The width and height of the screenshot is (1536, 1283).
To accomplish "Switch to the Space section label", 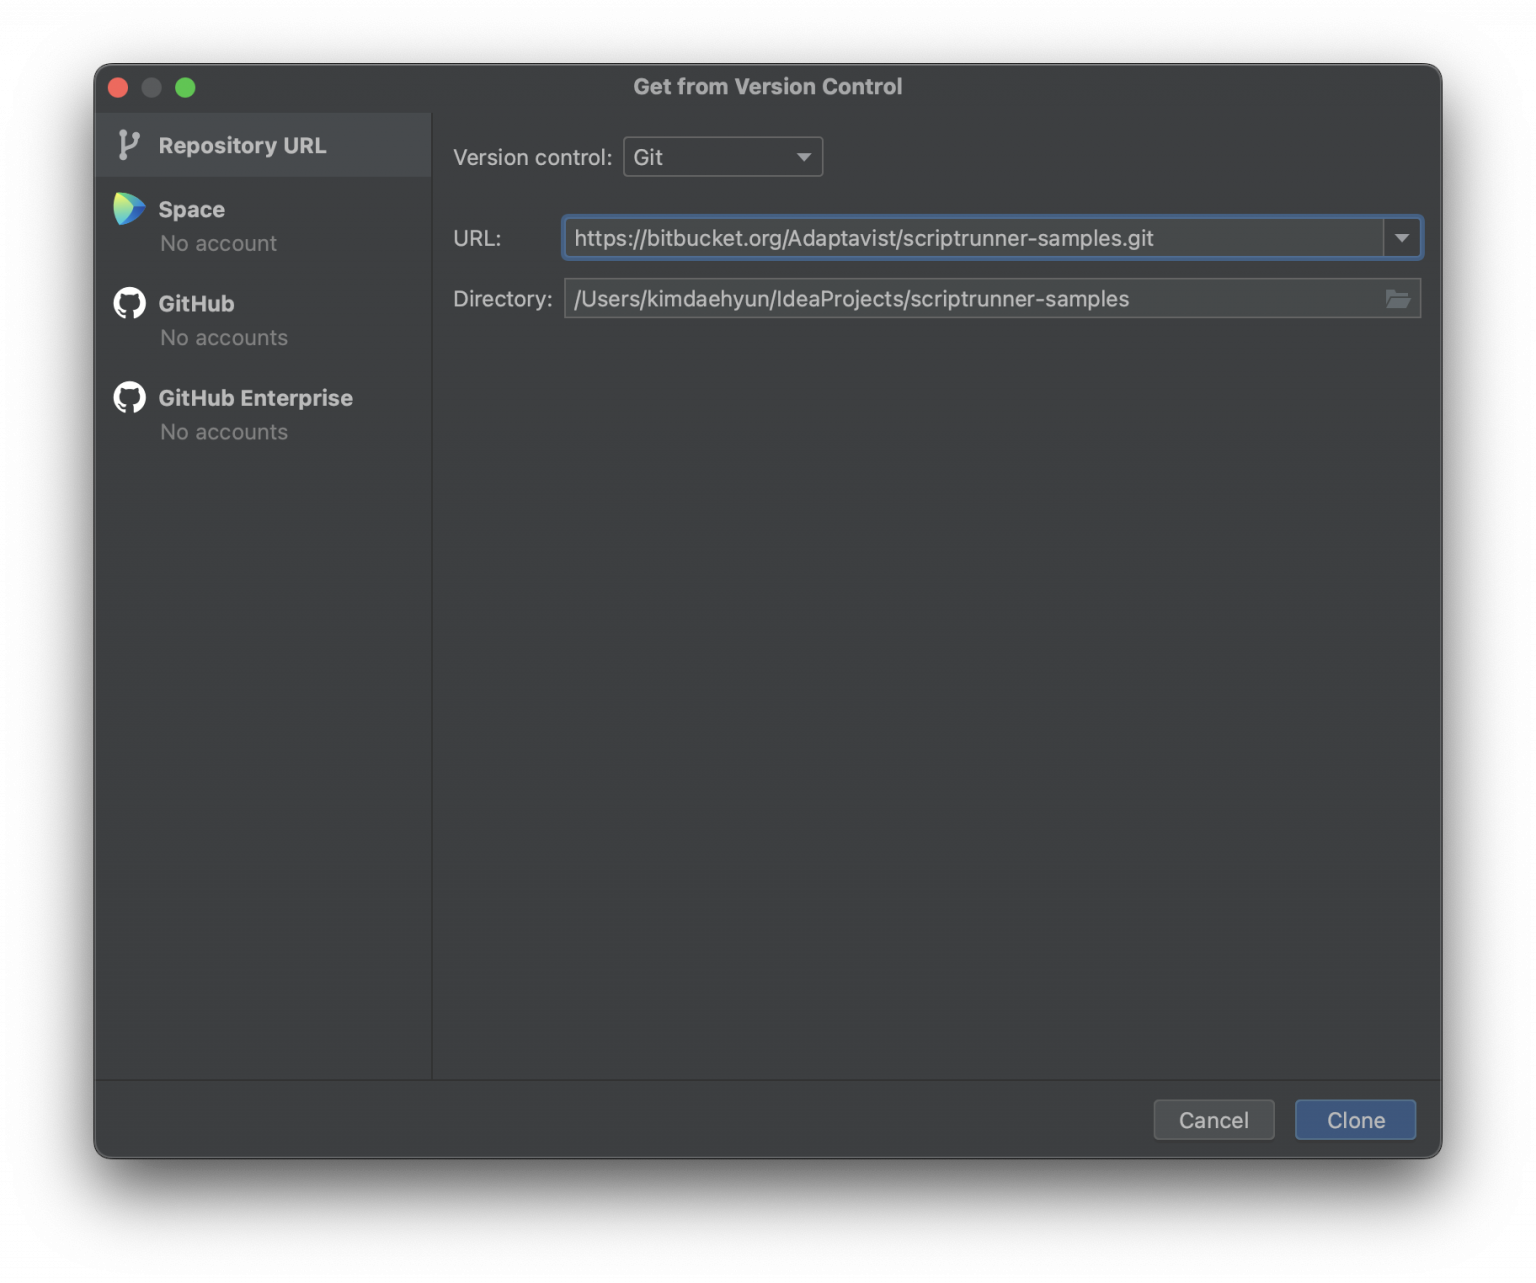I will click(191, 210).
